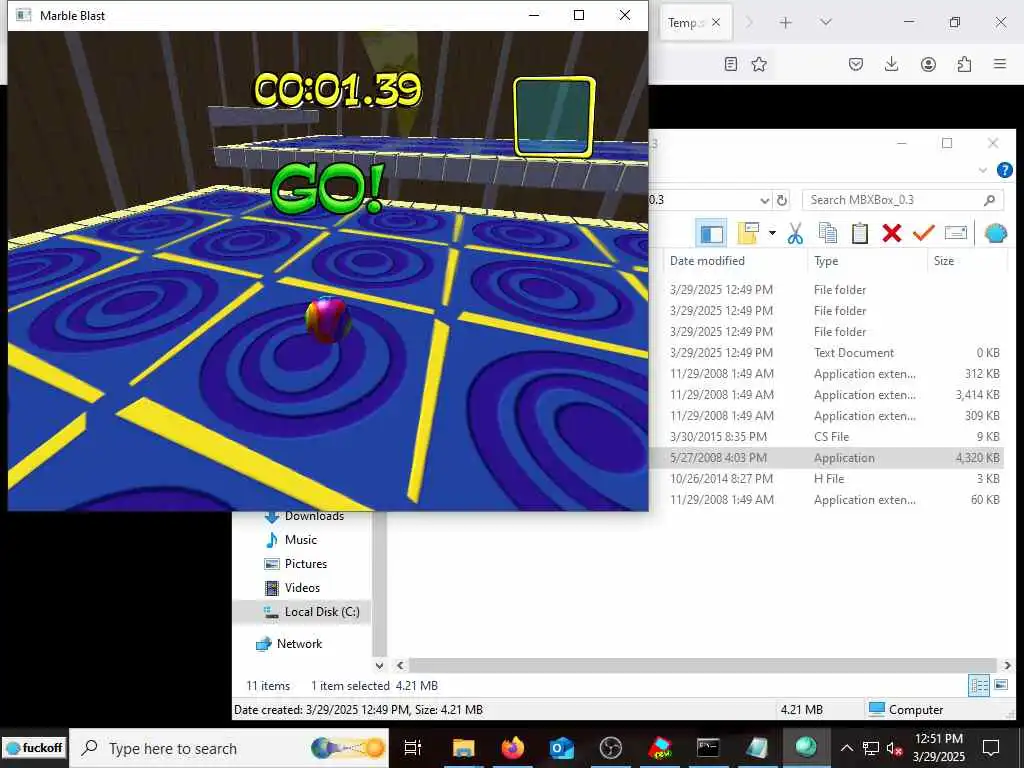Click the Paste clipboard icon
The image size is (1024, 768).
[859, 233]
